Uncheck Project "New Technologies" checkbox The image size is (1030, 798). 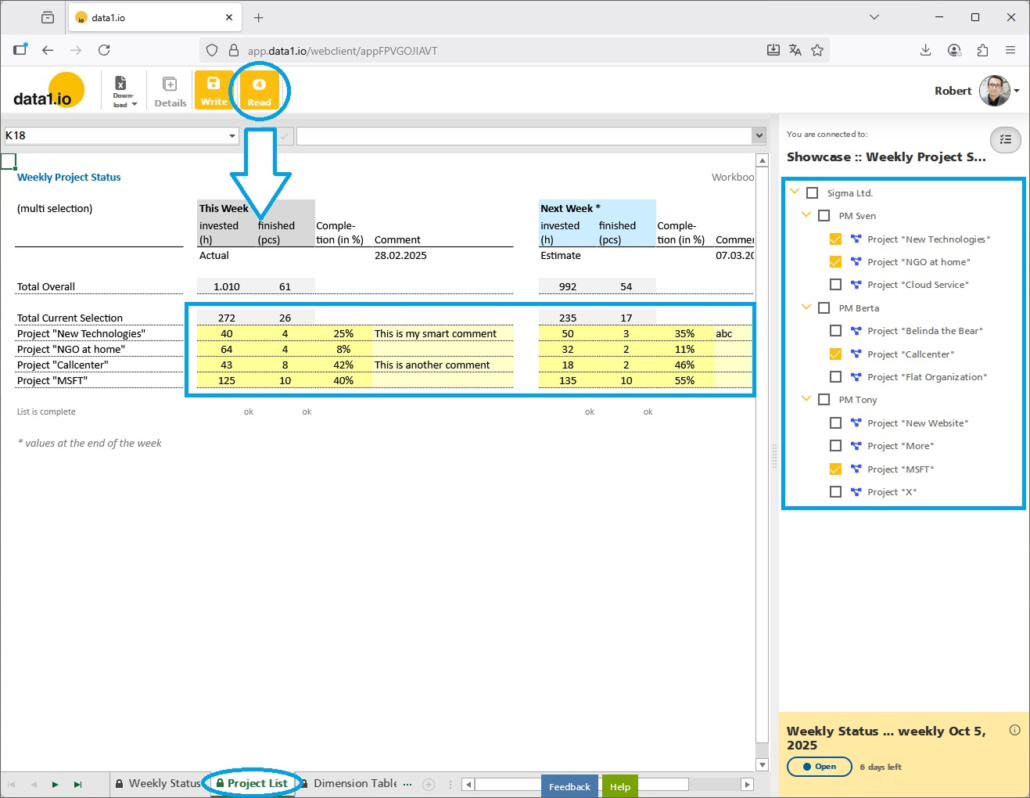coord(836,239)
